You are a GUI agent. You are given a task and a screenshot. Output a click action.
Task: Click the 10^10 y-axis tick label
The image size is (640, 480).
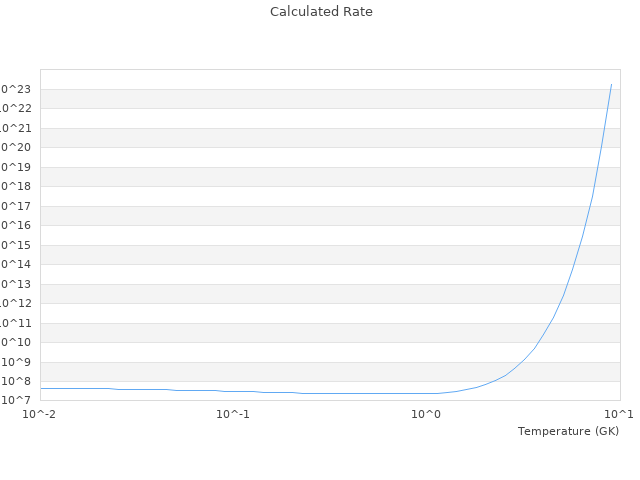pyautogui.click(x=17, y=343)
